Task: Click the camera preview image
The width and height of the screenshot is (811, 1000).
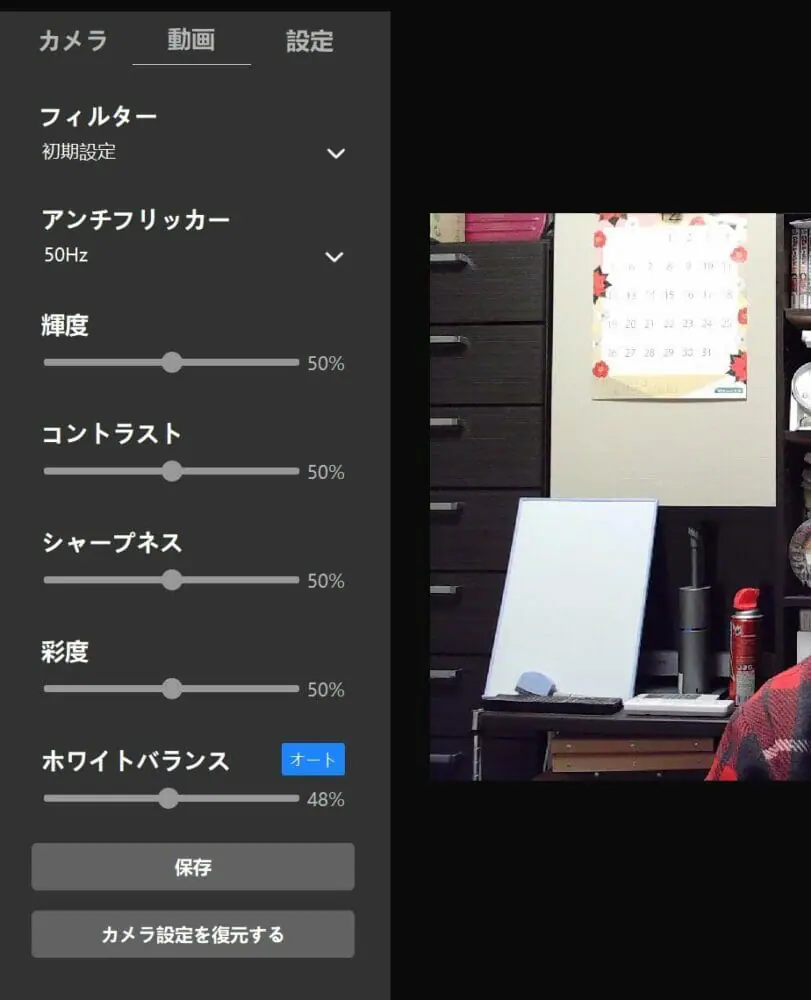Action: tap(620, 497)
